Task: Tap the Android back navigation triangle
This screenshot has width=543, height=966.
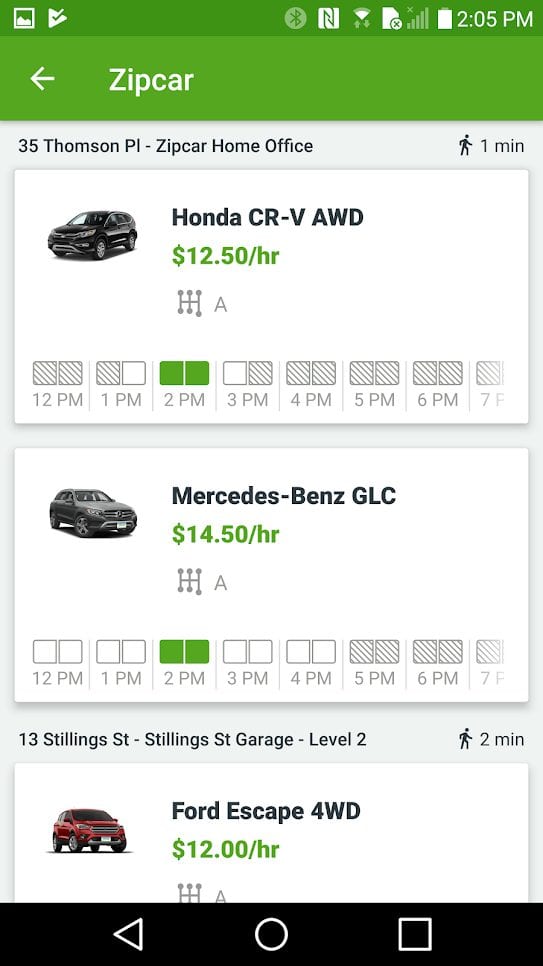Action: (x=129, y=934)
